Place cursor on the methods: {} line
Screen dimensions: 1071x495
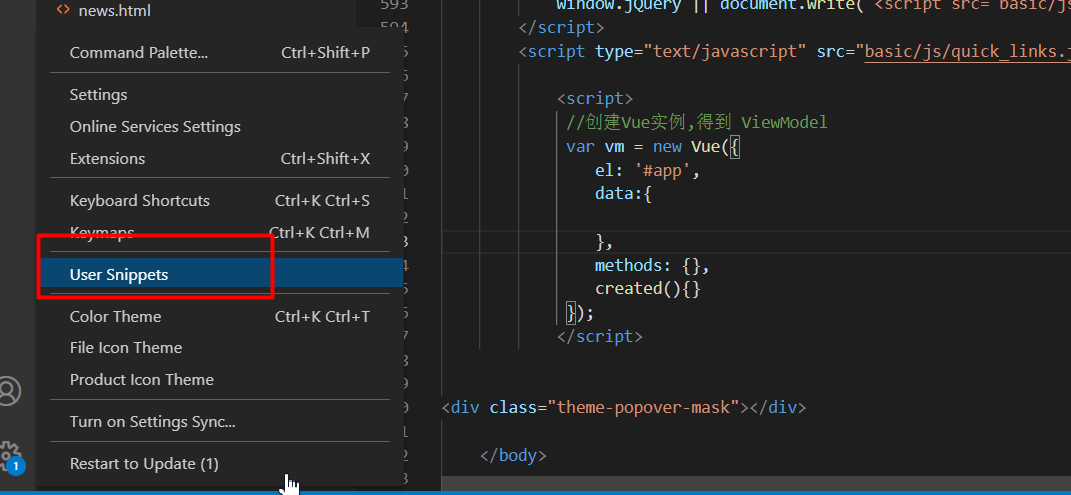[x=652, y=265]
